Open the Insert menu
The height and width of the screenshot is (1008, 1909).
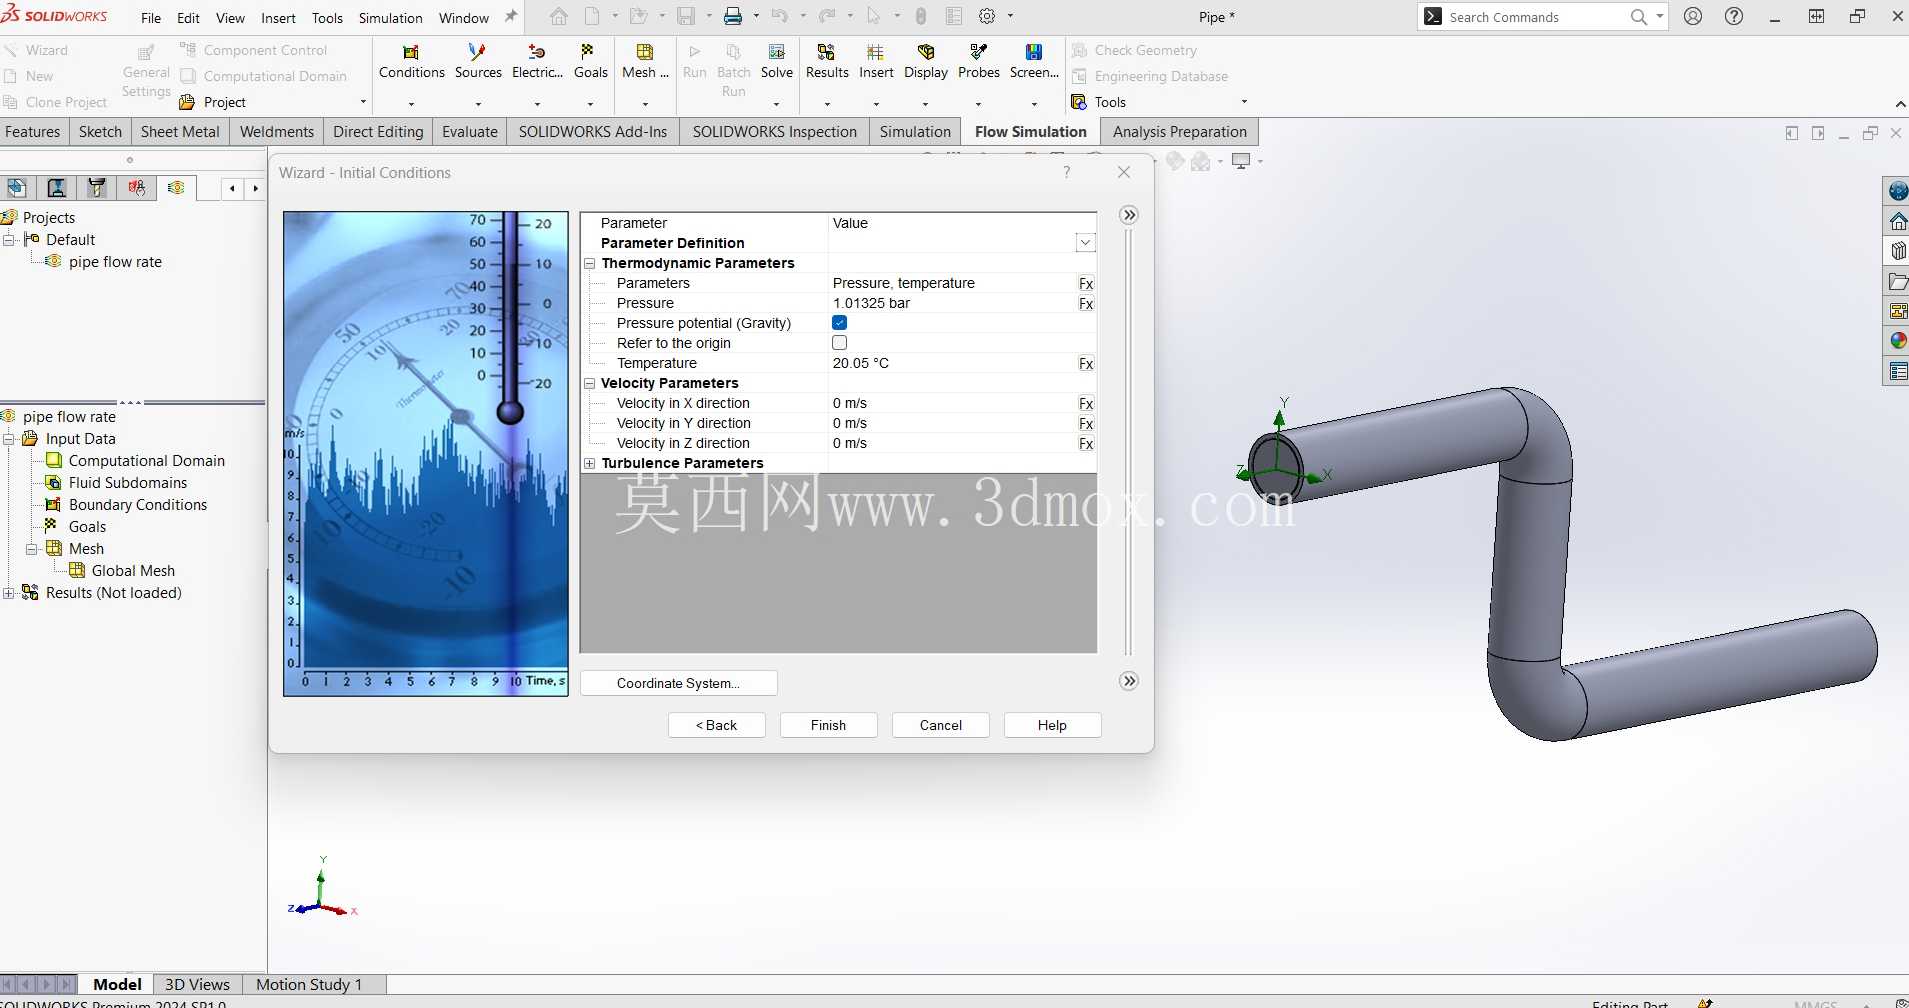(x=278, y=18)
